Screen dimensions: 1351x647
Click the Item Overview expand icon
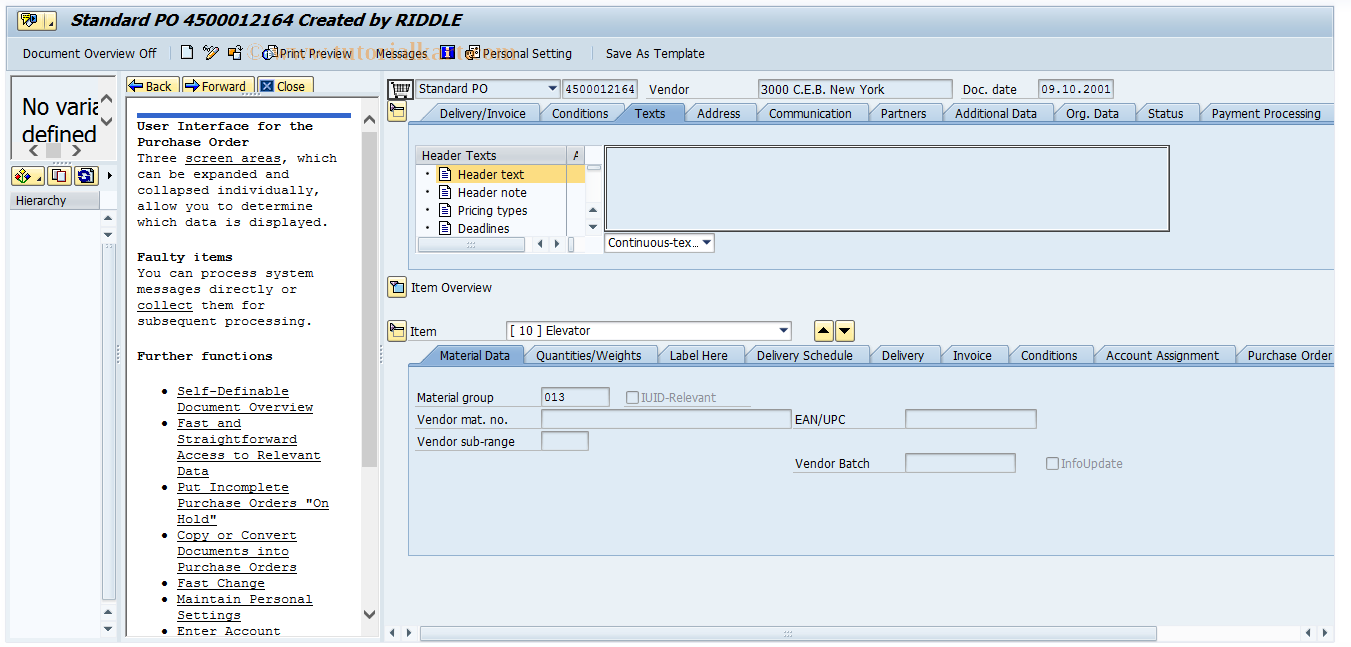pyautogui.click(x=397, y=287)
